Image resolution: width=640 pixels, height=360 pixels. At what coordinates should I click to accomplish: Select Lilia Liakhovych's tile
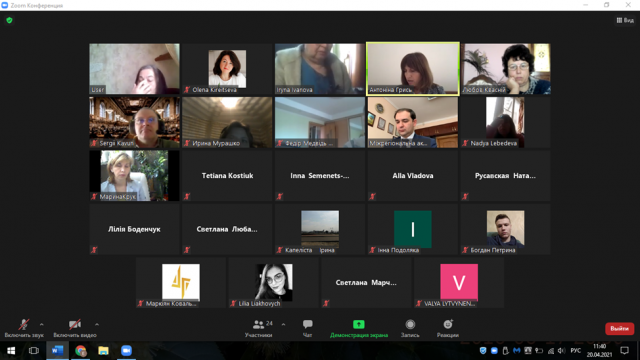click(x=273, y=282)
